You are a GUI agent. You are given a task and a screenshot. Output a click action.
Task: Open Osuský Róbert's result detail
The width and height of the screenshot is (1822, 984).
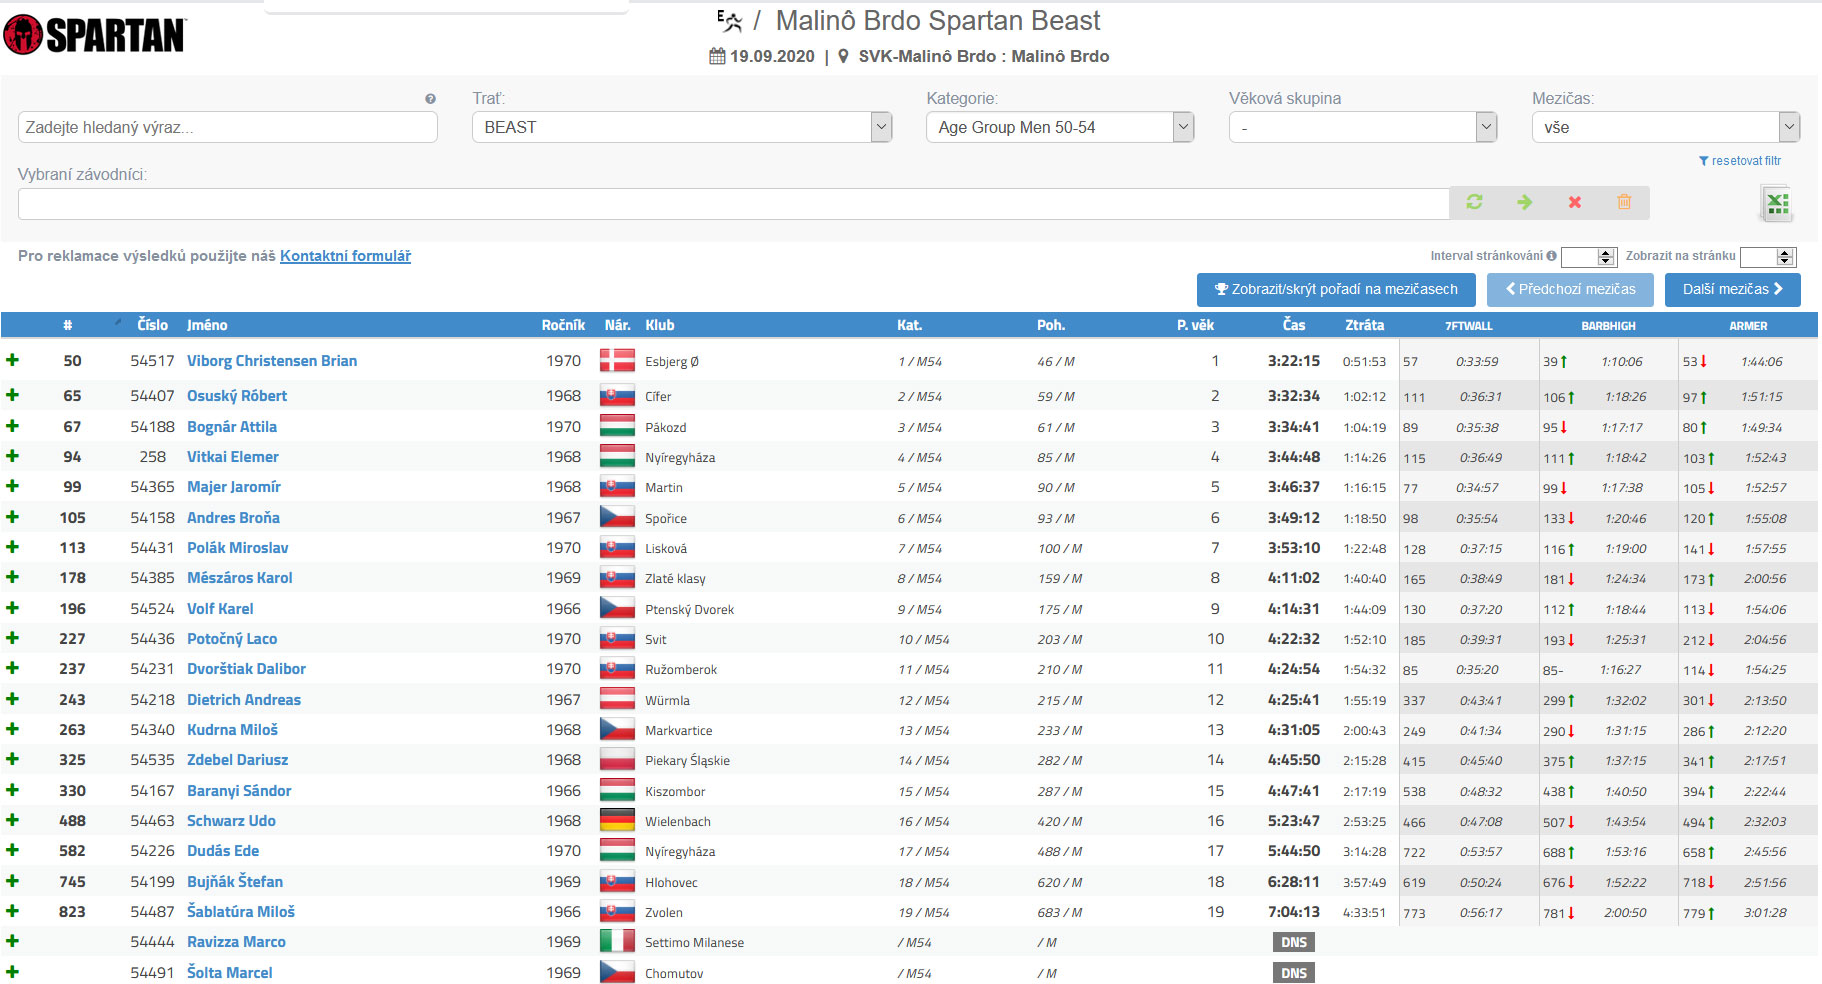click(x=237, y=396)
